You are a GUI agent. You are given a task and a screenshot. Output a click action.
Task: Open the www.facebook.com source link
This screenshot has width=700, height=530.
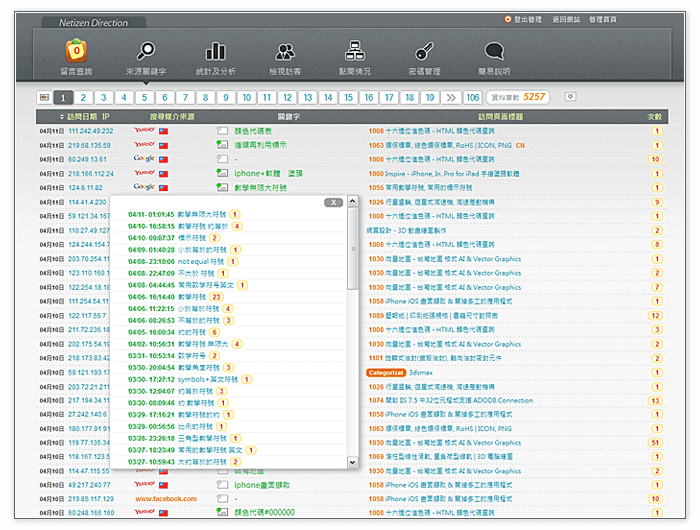tap(166, 499)
